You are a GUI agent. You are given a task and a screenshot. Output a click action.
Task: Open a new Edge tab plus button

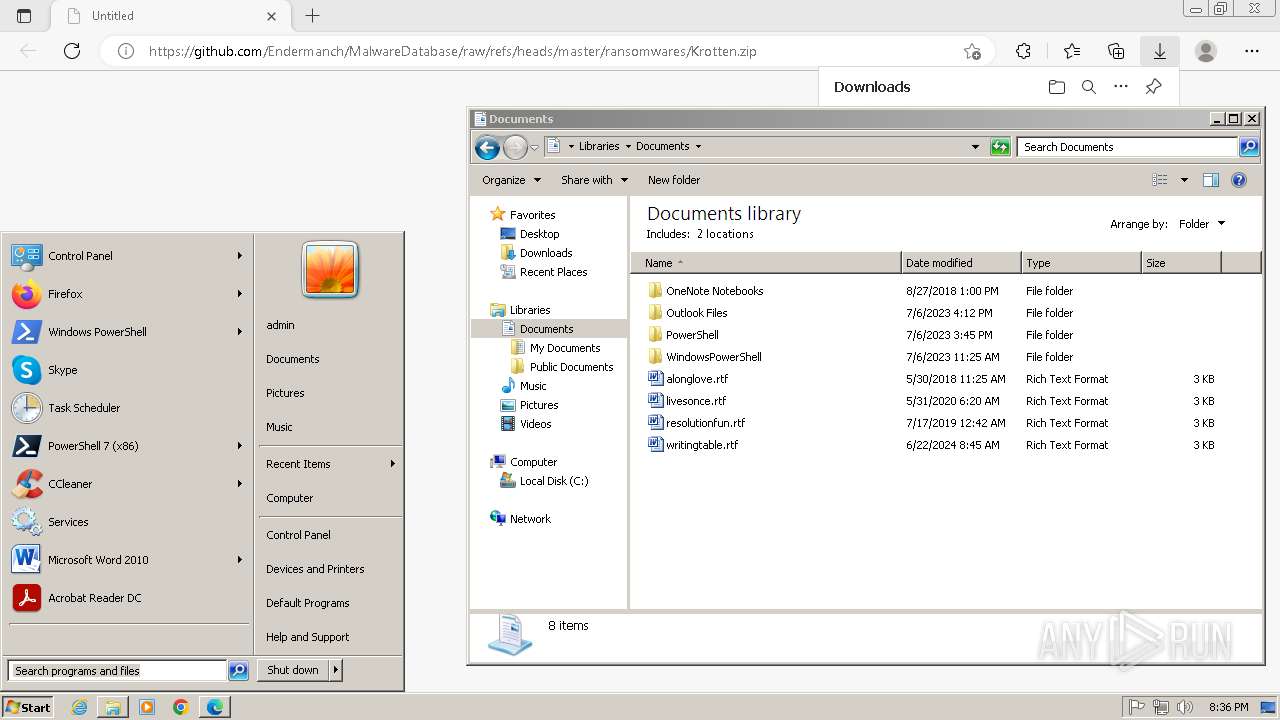[312, 16]
